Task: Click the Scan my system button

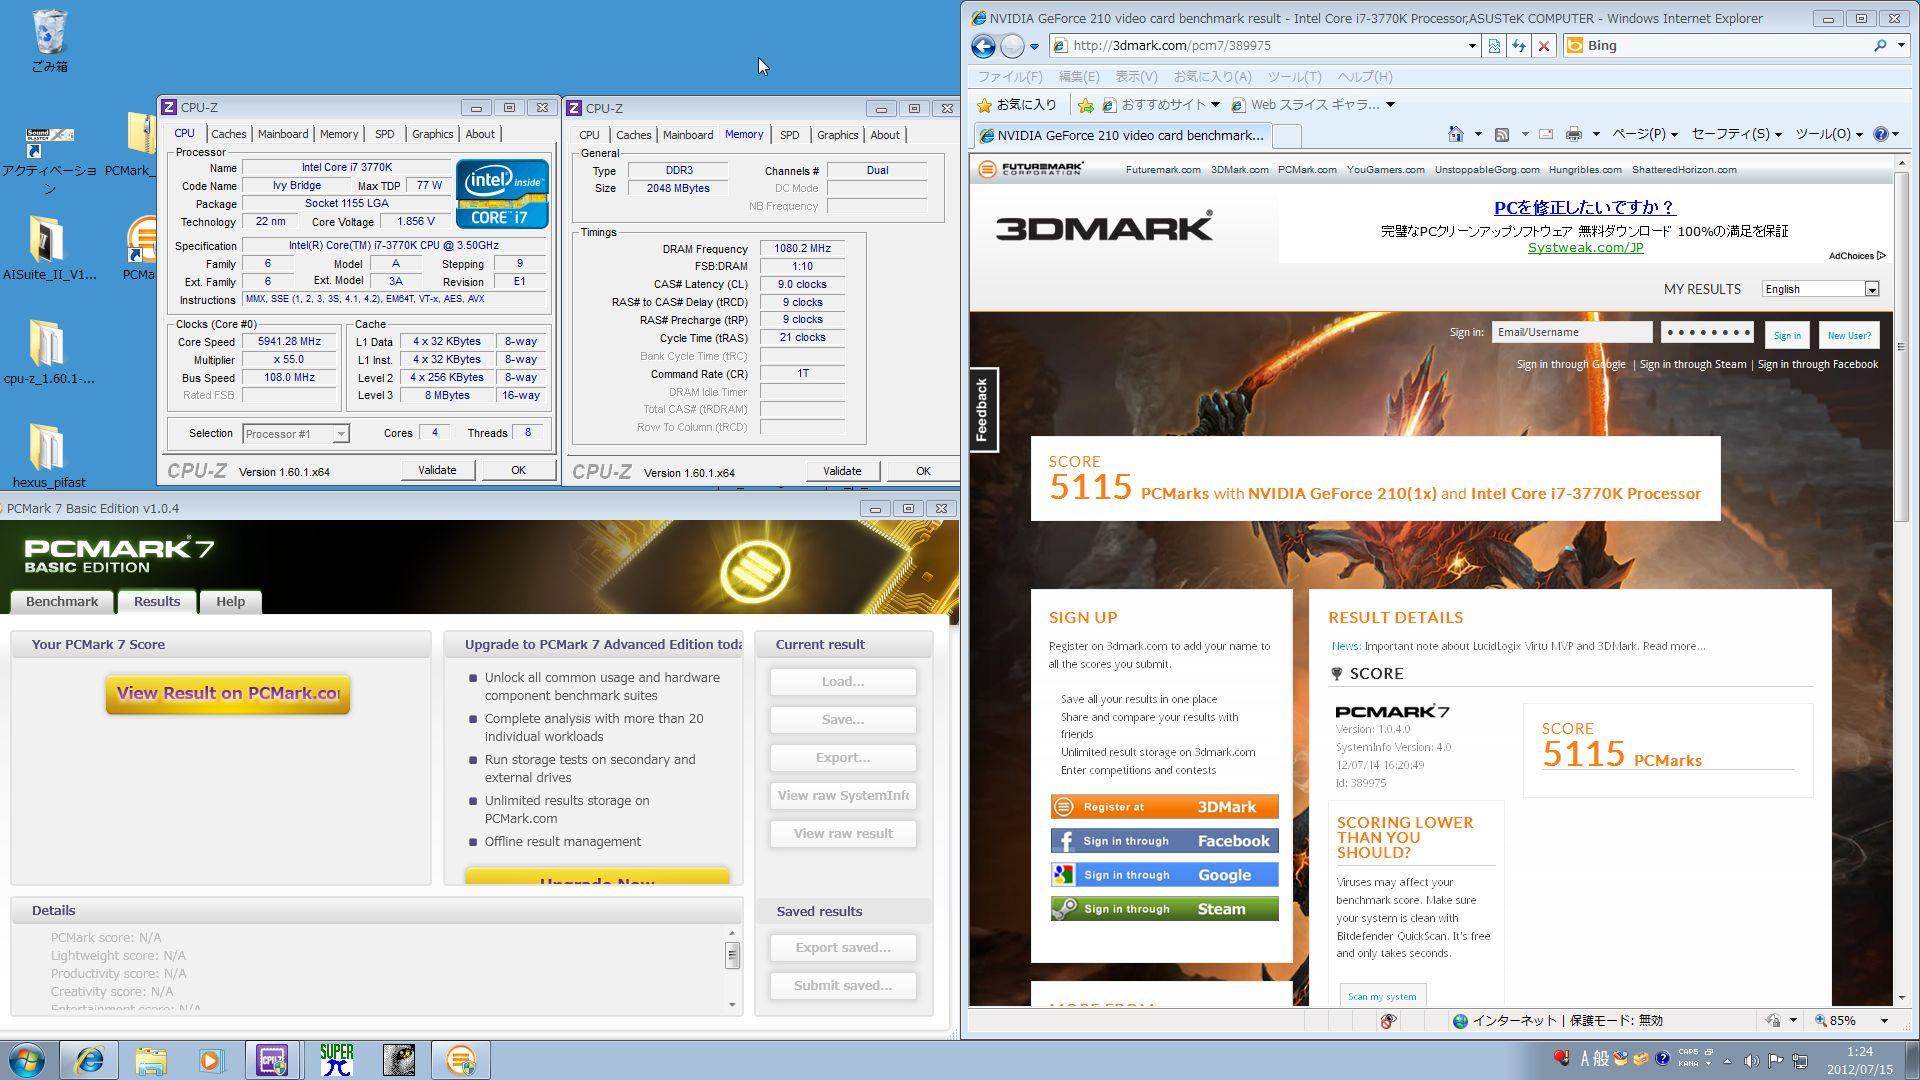Action: (x=1382, y=996)
